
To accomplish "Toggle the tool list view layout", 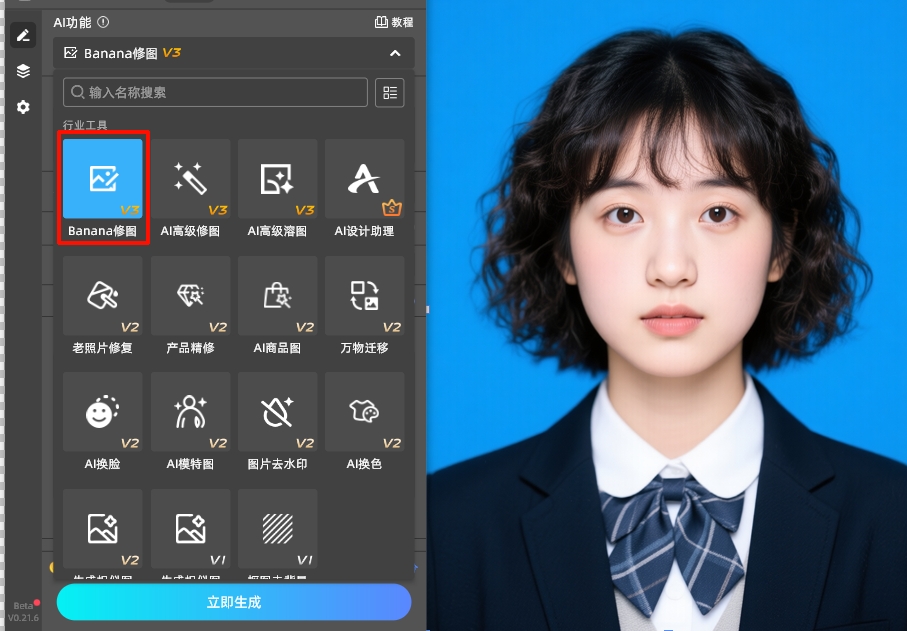I will click(390, 93).
